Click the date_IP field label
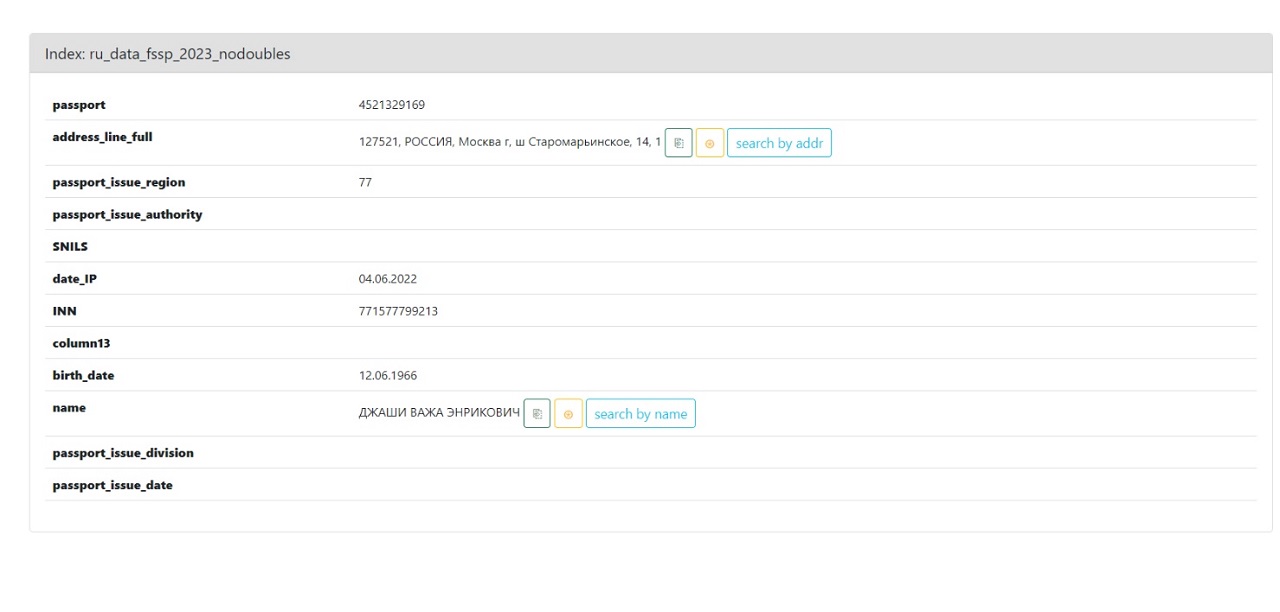Viewport: 1280px width, 612px height. (74, 279)
